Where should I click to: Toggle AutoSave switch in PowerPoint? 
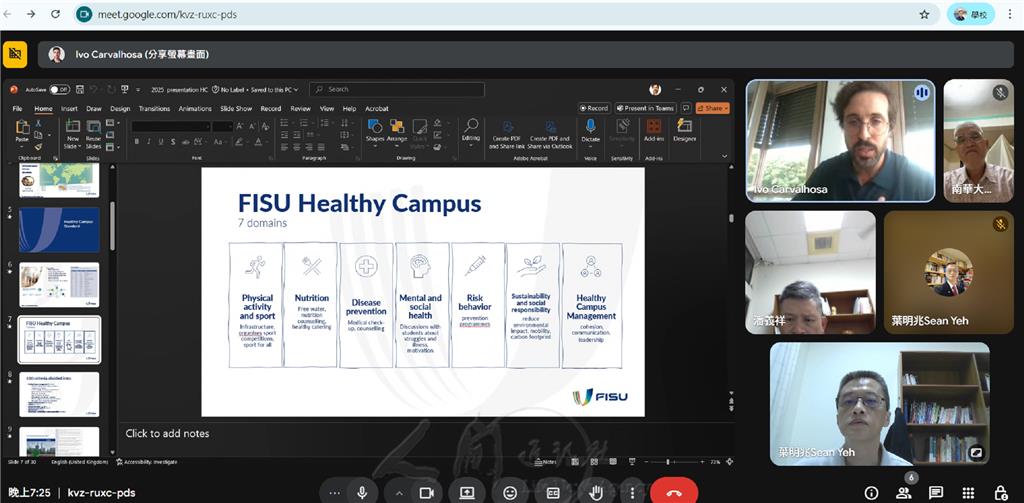[x=59, y=89]
